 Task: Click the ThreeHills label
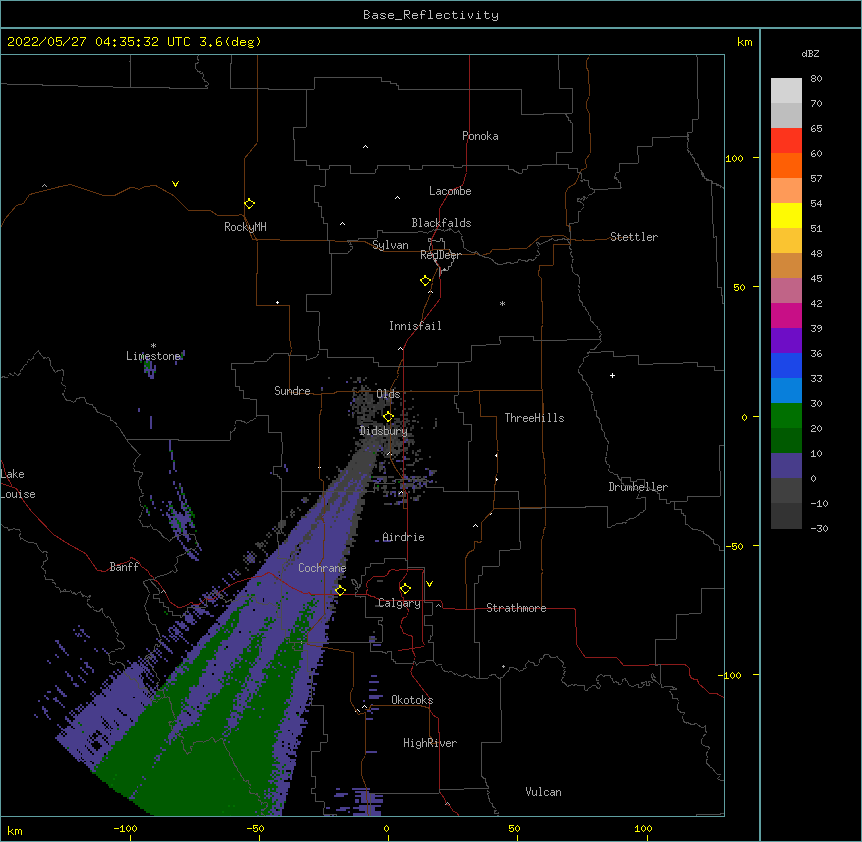tap(534, 418)
